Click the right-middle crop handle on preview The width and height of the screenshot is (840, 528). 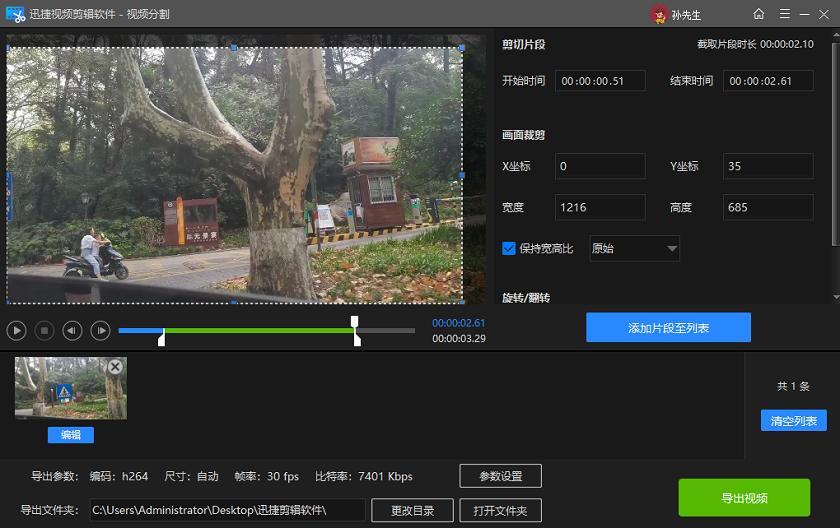(462, 175)
